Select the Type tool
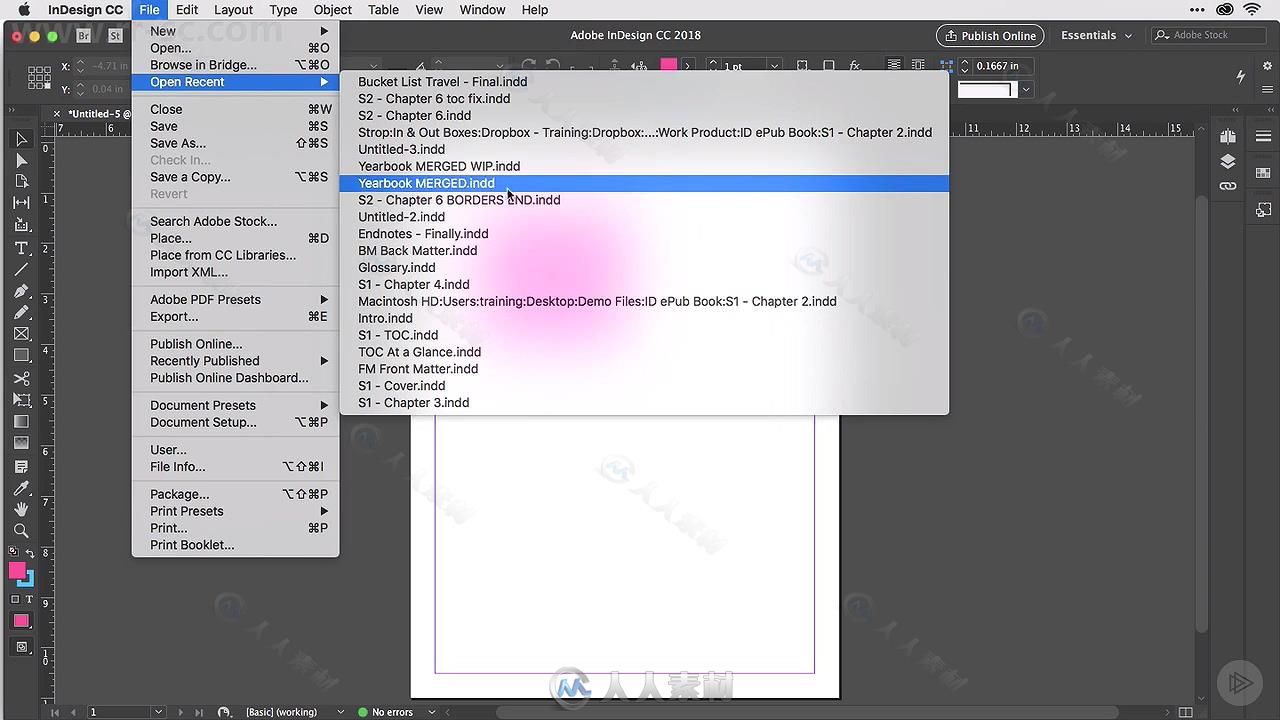The image size is (1280, 720). click(21, 248)
